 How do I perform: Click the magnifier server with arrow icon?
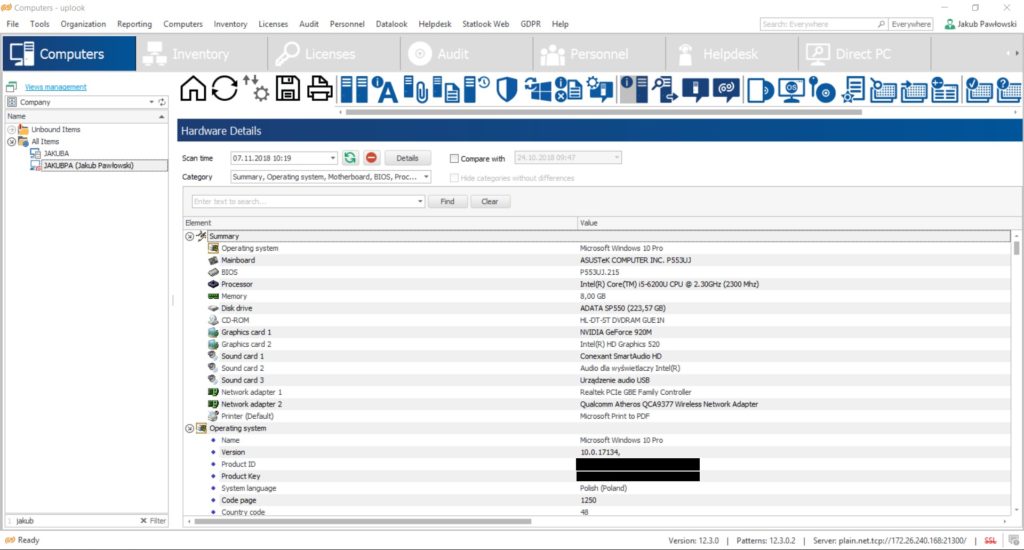pos(664,89)
